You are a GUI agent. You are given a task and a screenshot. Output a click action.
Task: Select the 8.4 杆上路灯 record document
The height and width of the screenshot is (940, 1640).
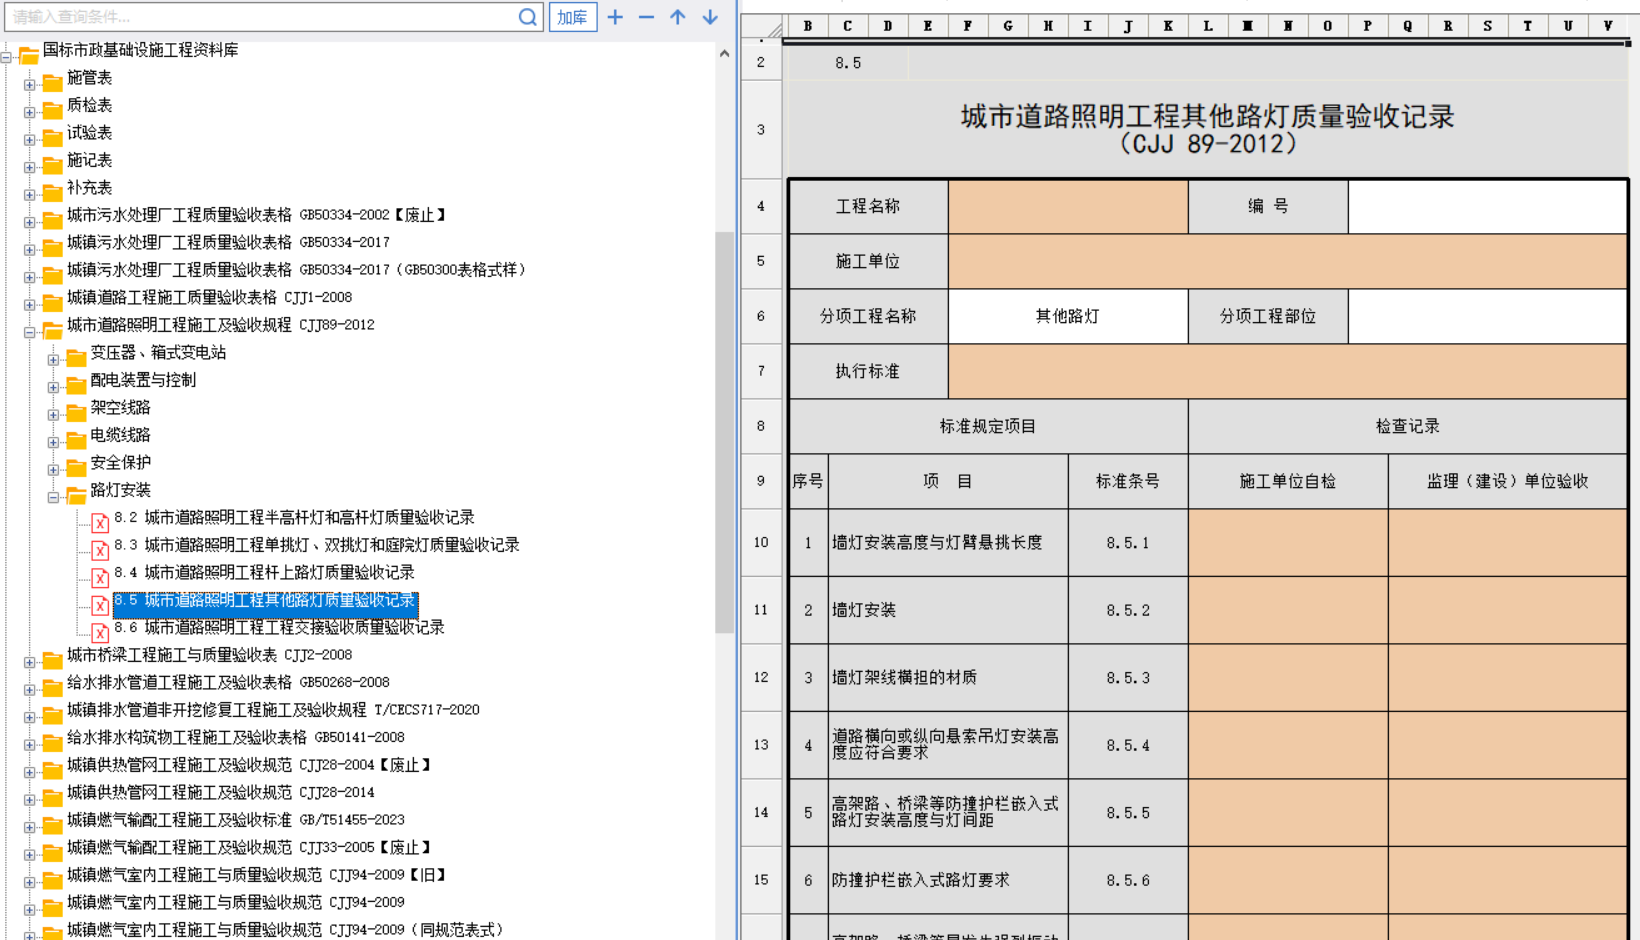tap(264, 573)
